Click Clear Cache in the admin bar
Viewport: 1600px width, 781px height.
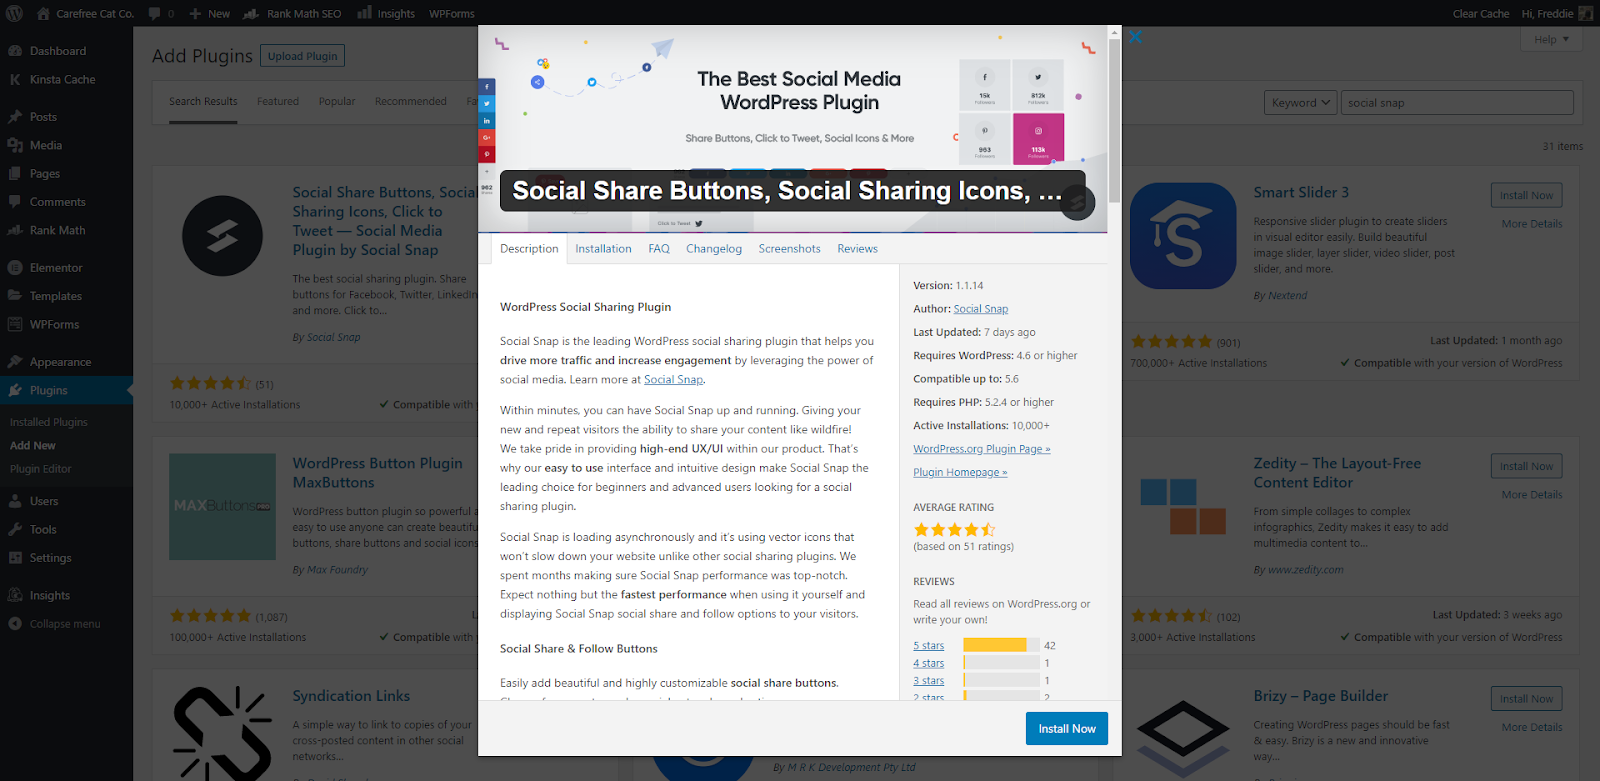point(1481,14)
